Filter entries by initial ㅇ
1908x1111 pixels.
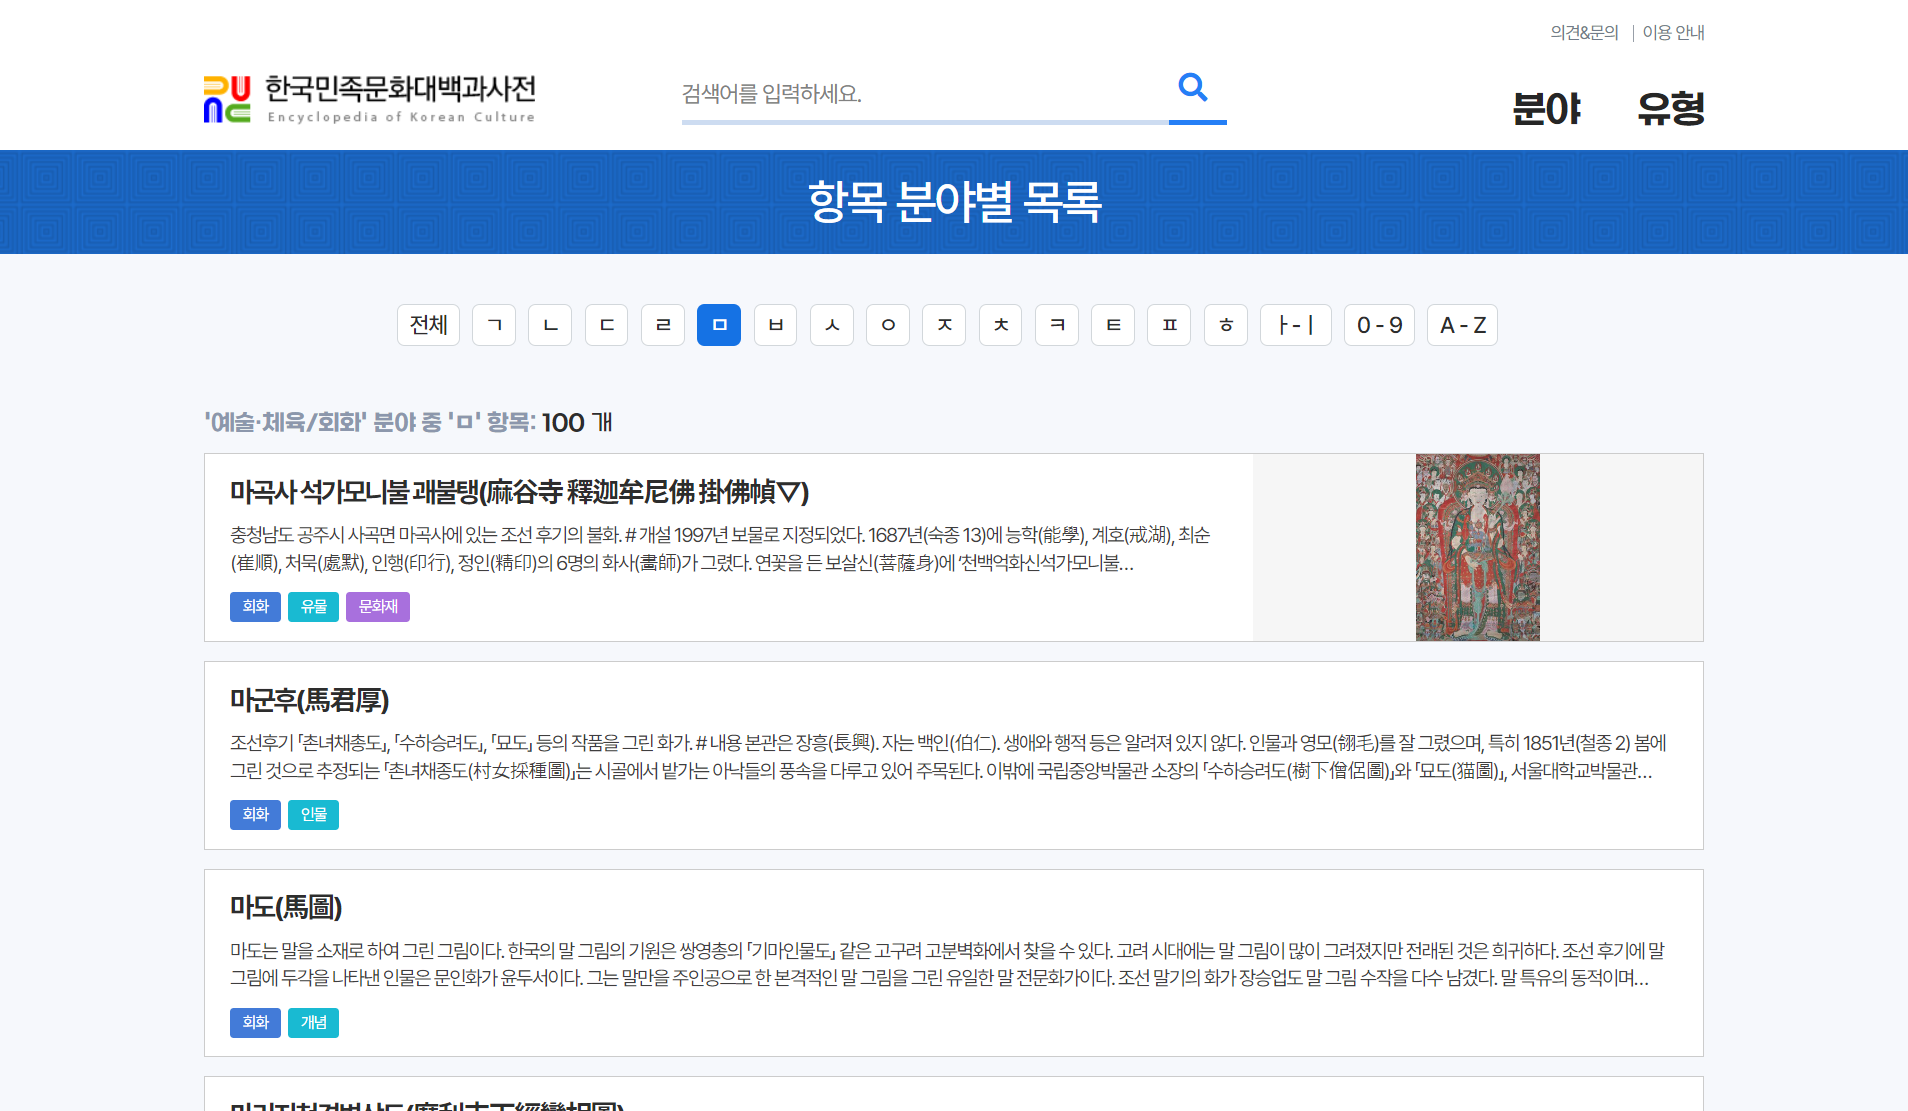click(x=888, y=325)
